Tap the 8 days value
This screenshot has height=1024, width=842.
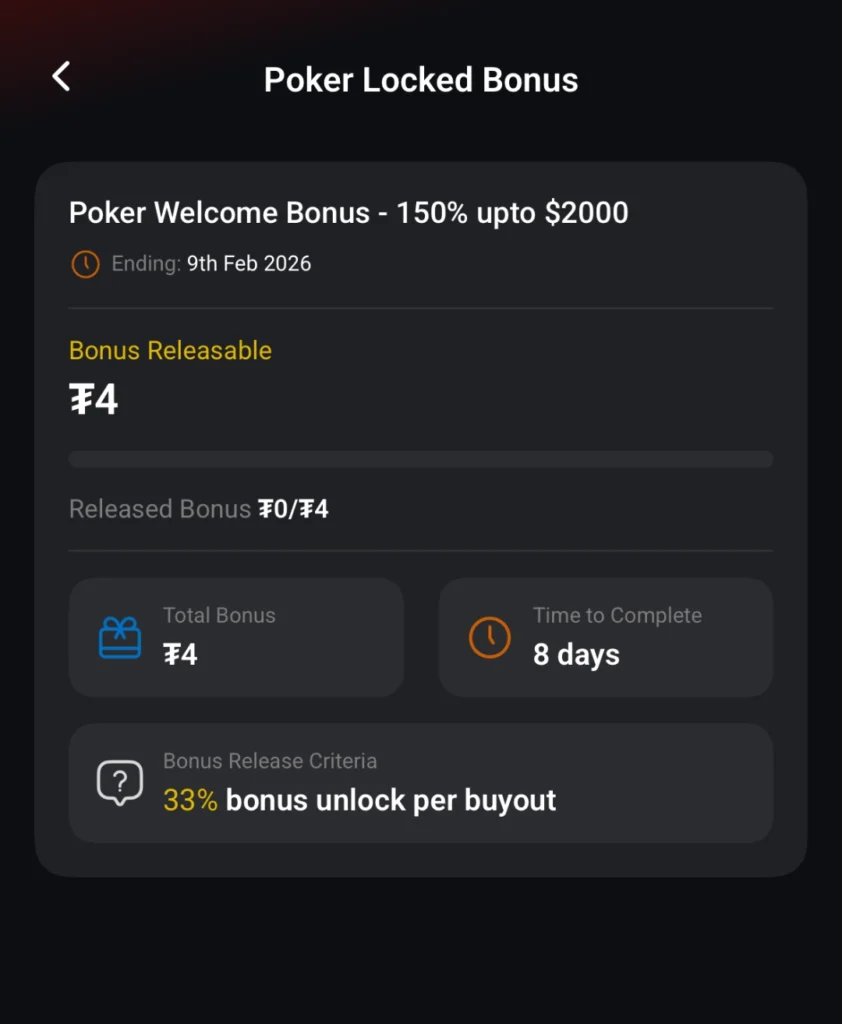(x=576, y=655)
